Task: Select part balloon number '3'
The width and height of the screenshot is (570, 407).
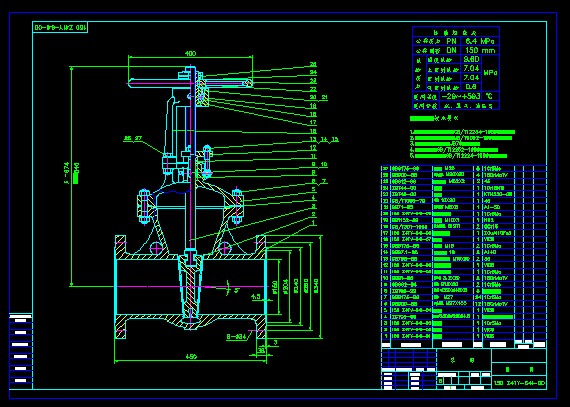Action: pyautogui.click(x=313, y=206)
